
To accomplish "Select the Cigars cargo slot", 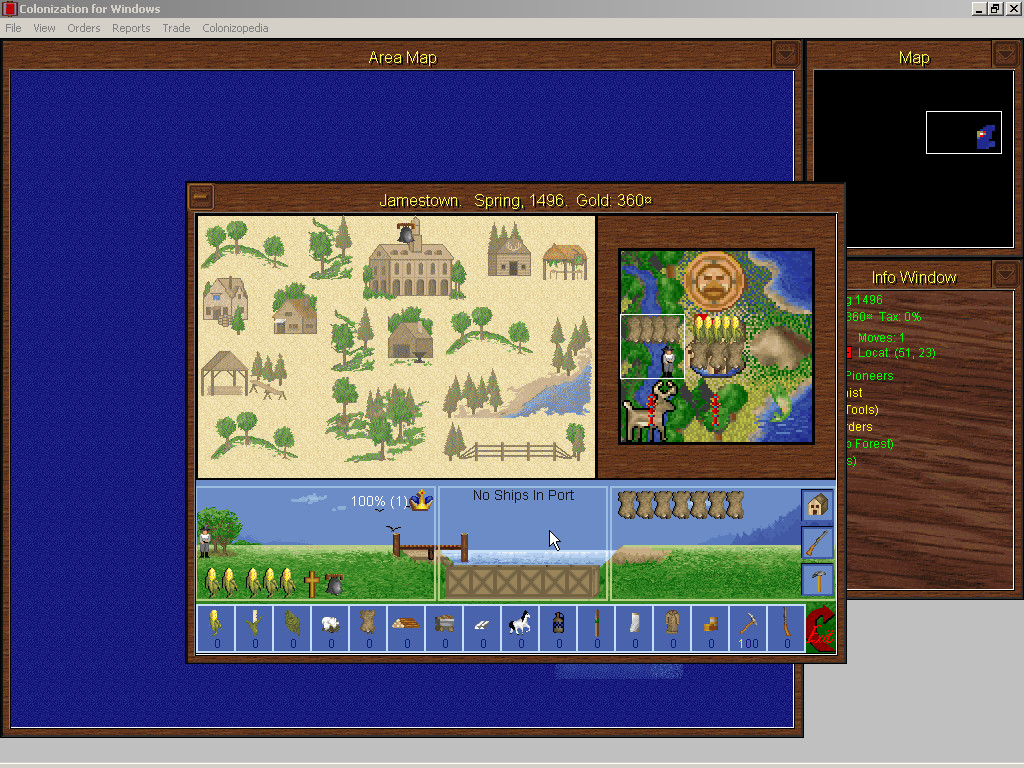I will tap(596, 629).
